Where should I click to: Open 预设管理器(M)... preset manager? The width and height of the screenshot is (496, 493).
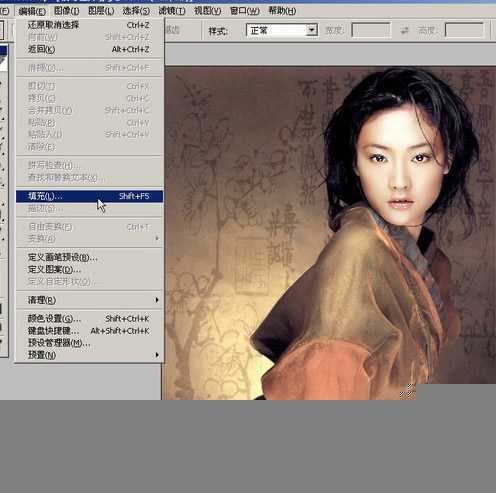tap(89, 343)
